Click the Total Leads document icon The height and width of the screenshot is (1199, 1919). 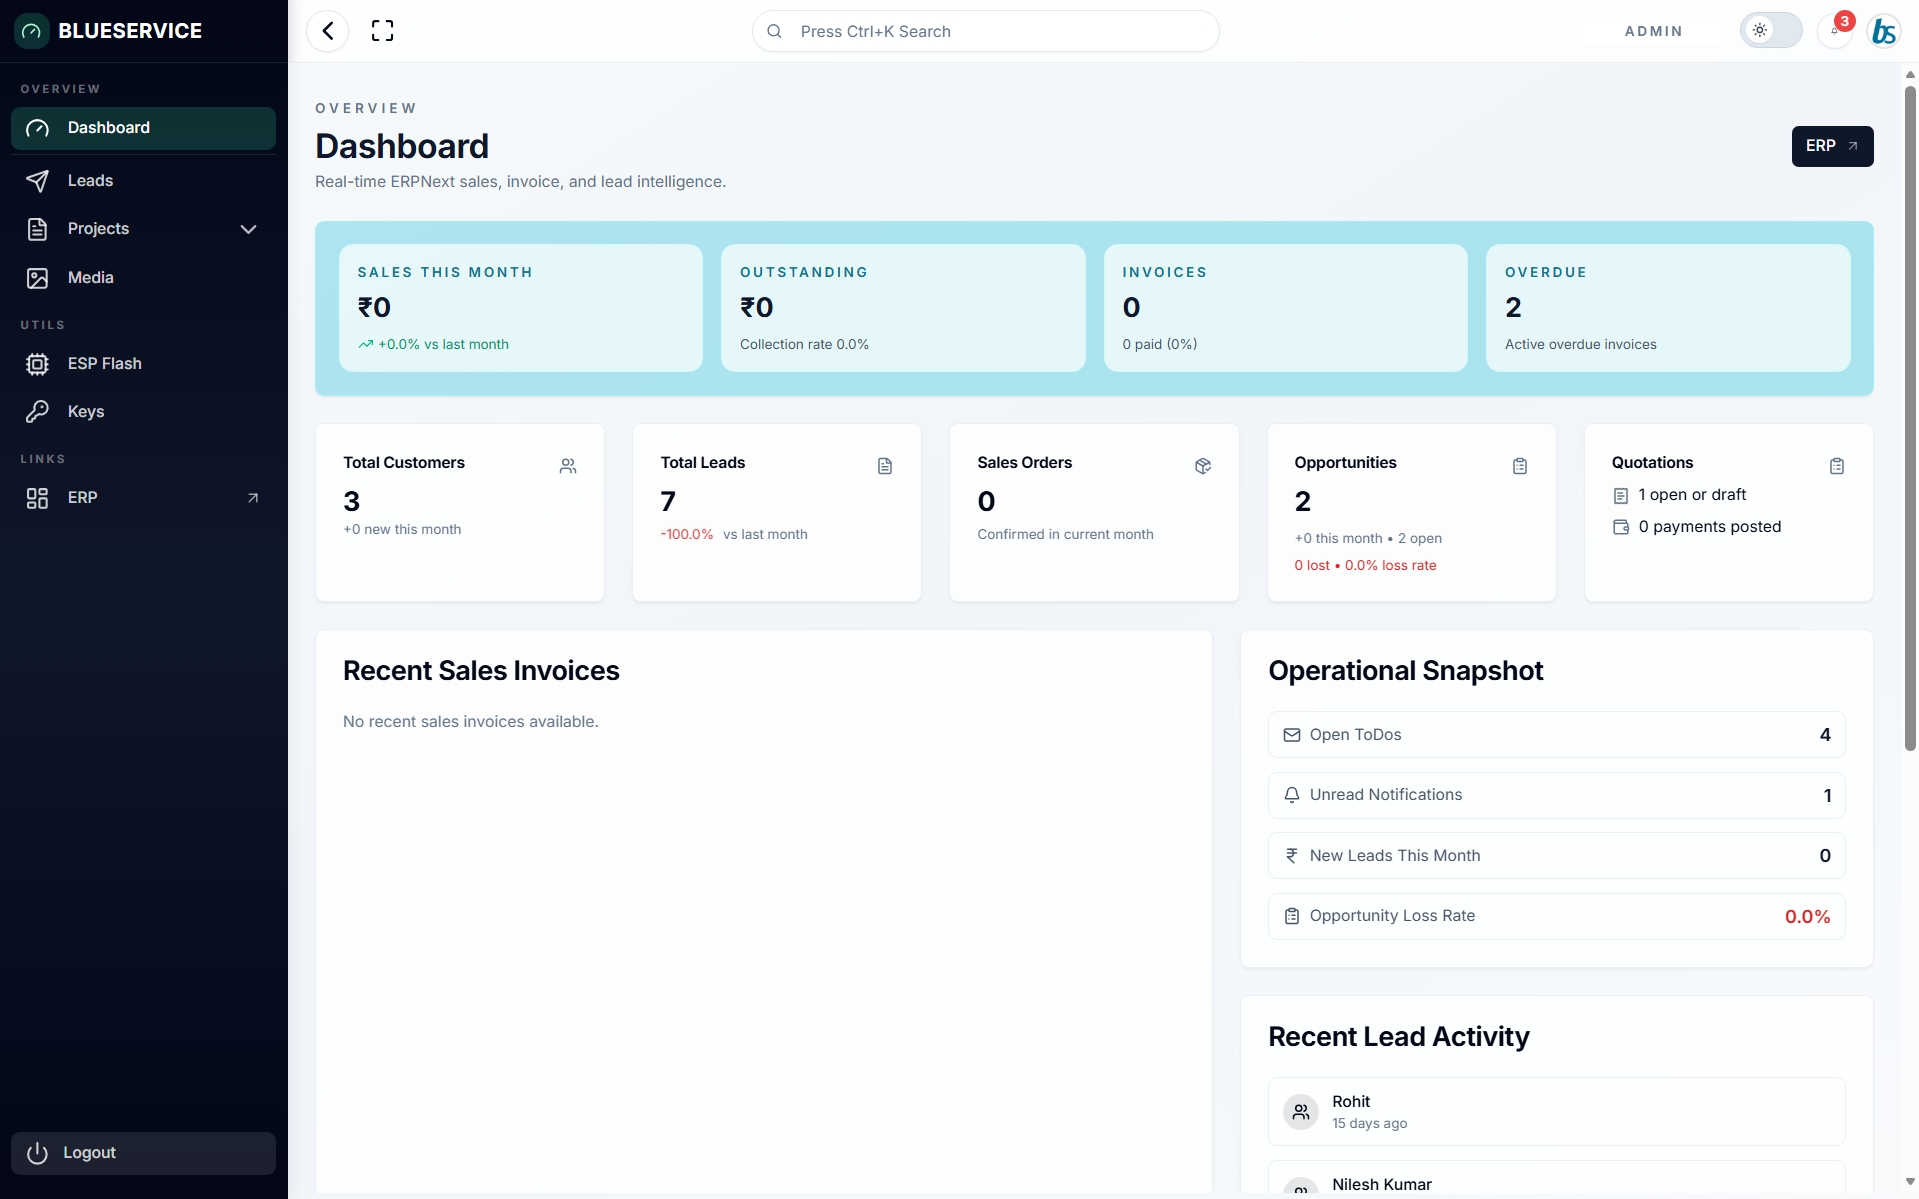pyautogui.click(x=885, y=466)
